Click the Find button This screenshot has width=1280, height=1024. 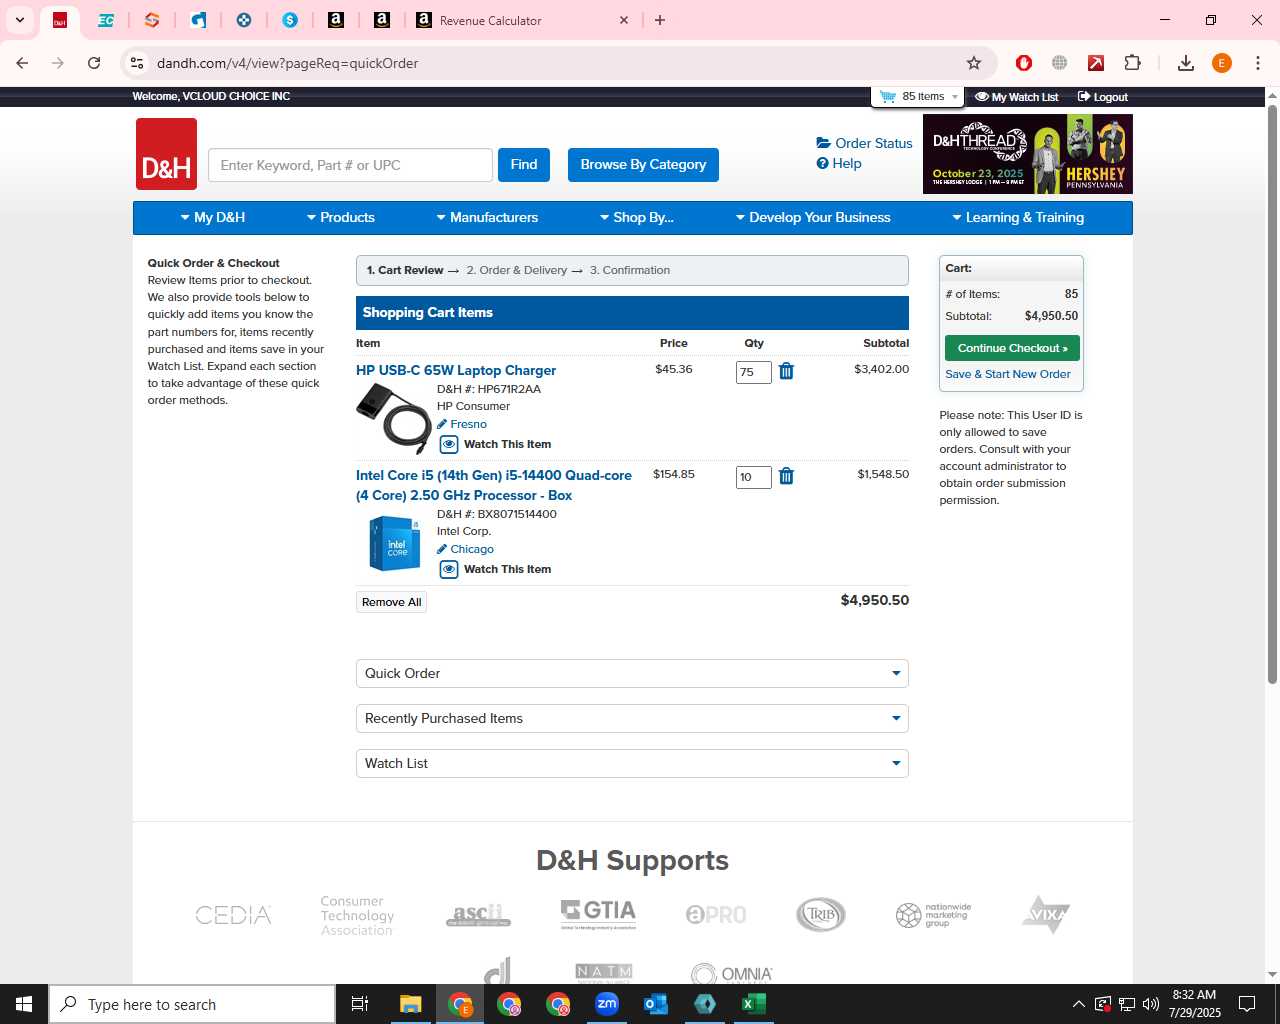point(524,165)
